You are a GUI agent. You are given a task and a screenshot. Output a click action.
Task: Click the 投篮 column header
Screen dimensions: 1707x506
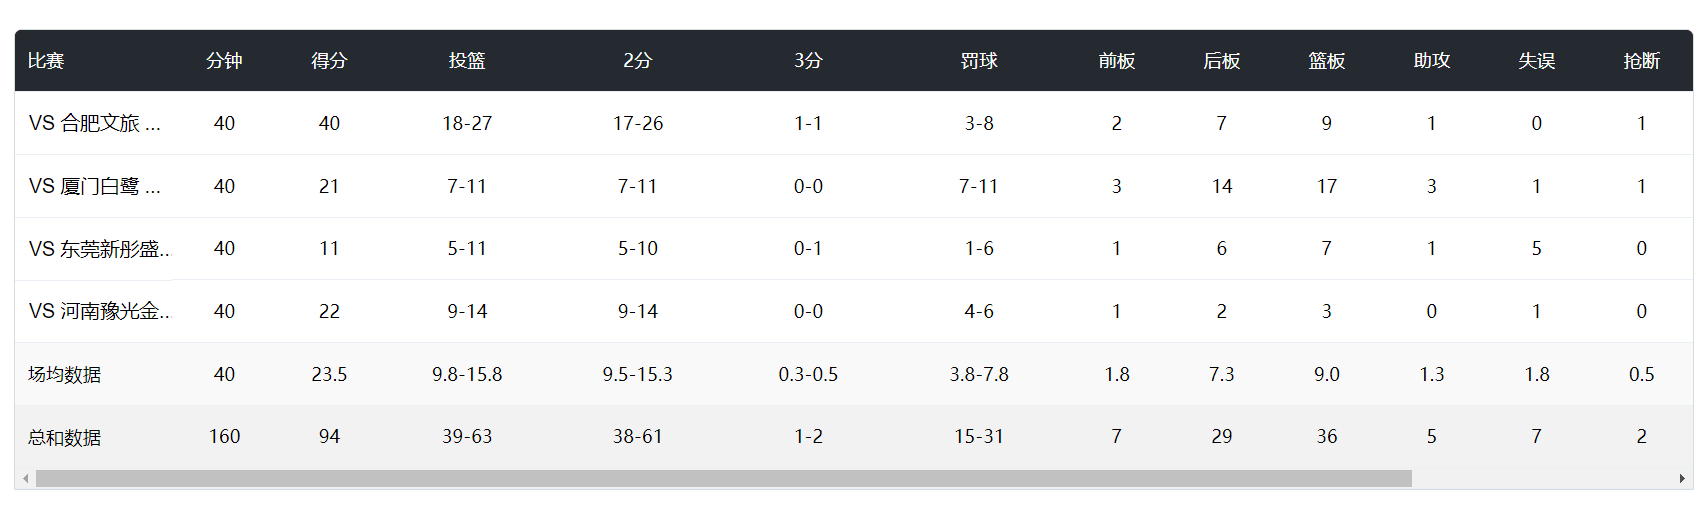[x=467, y=61]
